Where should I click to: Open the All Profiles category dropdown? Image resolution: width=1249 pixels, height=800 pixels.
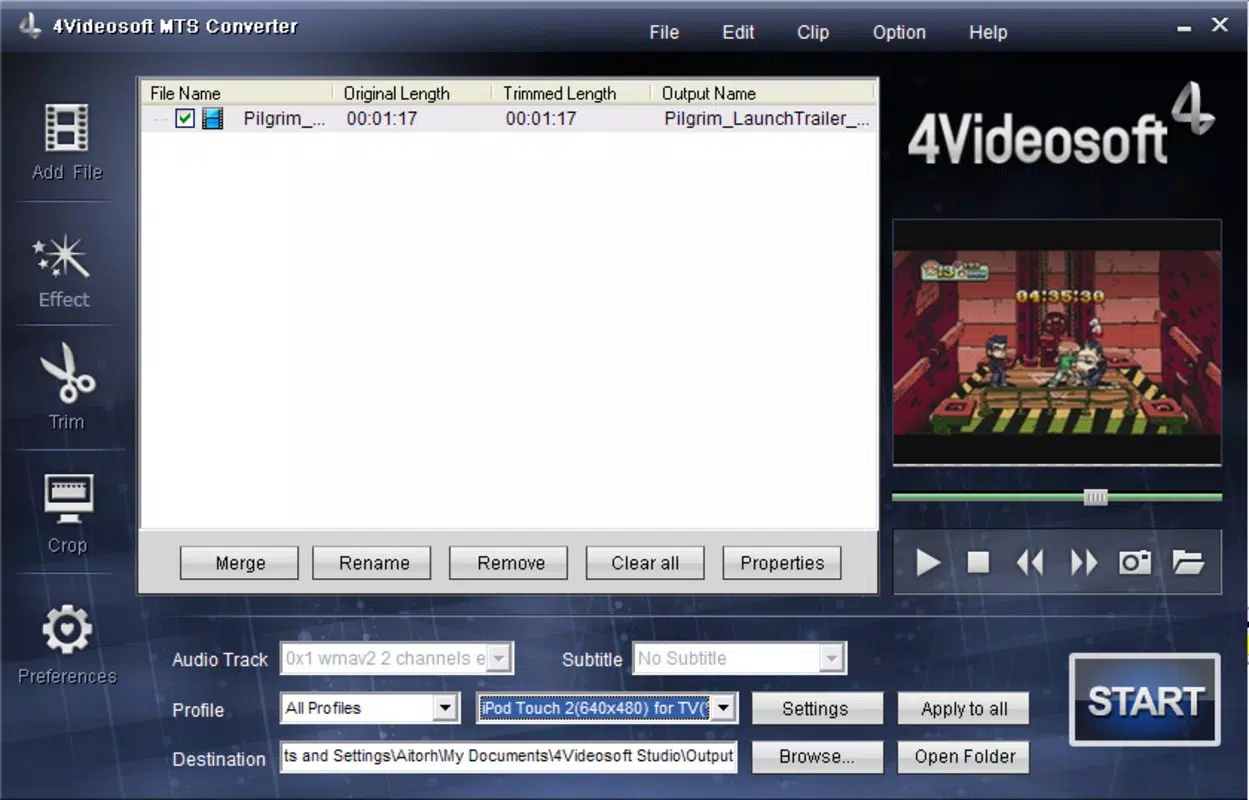(x=446, y=708)
